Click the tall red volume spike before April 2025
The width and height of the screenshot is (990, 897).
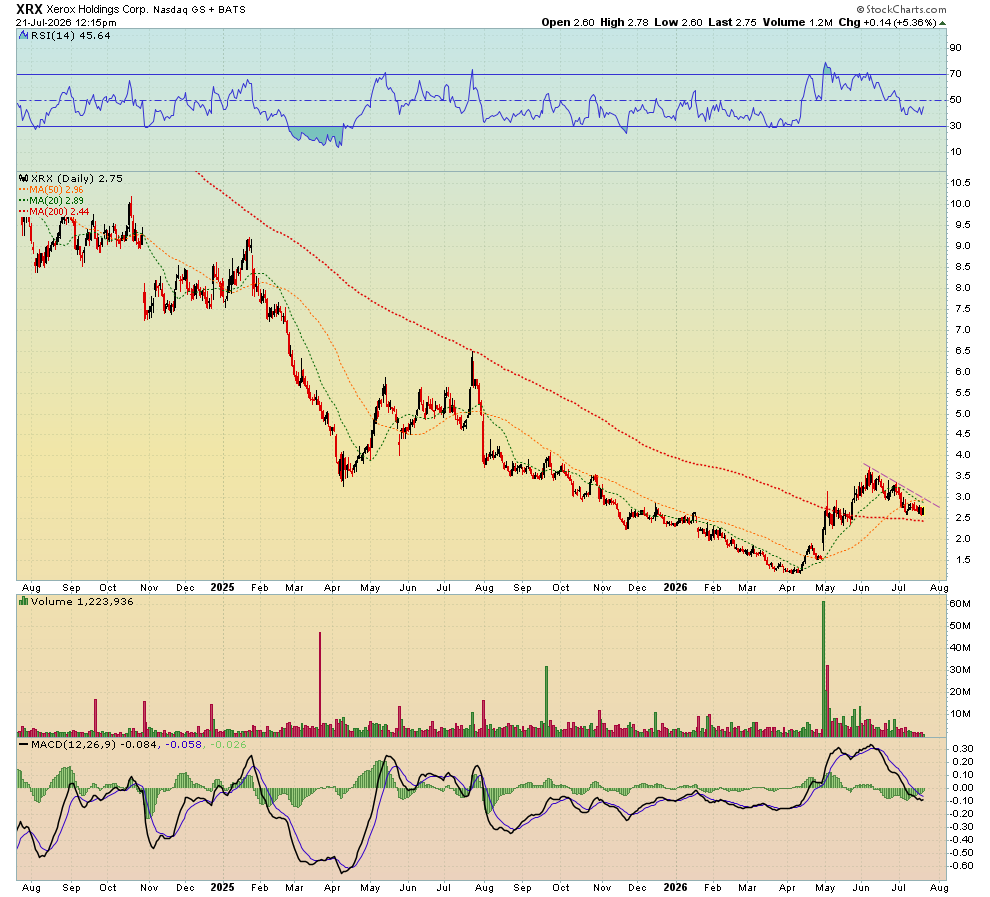pyautogui.click(x=320, y=684)
